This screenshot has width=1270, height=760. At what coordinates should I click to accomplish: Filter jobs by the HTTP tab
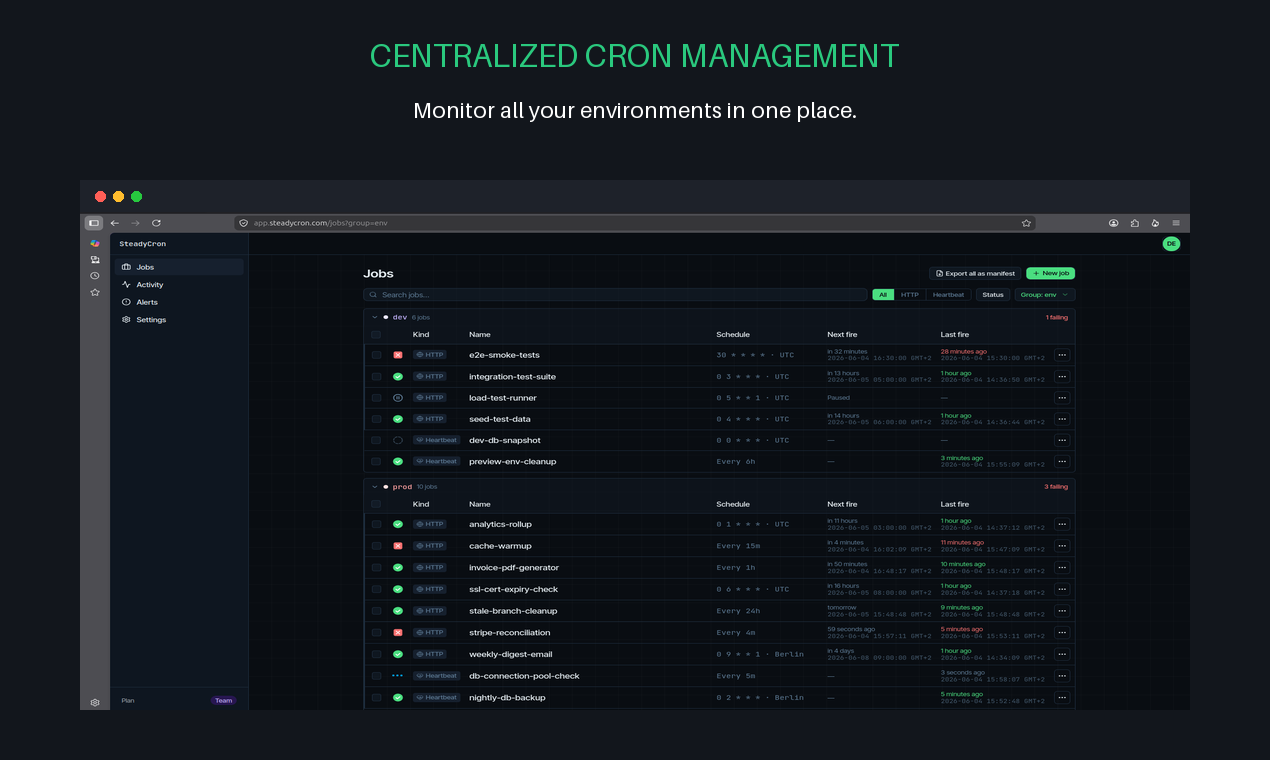point(909,295)
